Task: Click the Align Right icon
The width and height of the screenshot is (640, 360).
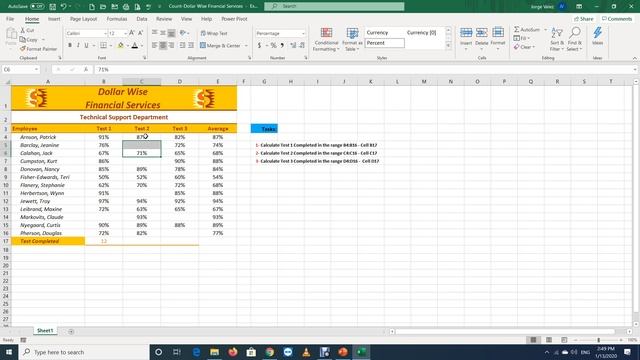Action: click(x=171, y=45)
